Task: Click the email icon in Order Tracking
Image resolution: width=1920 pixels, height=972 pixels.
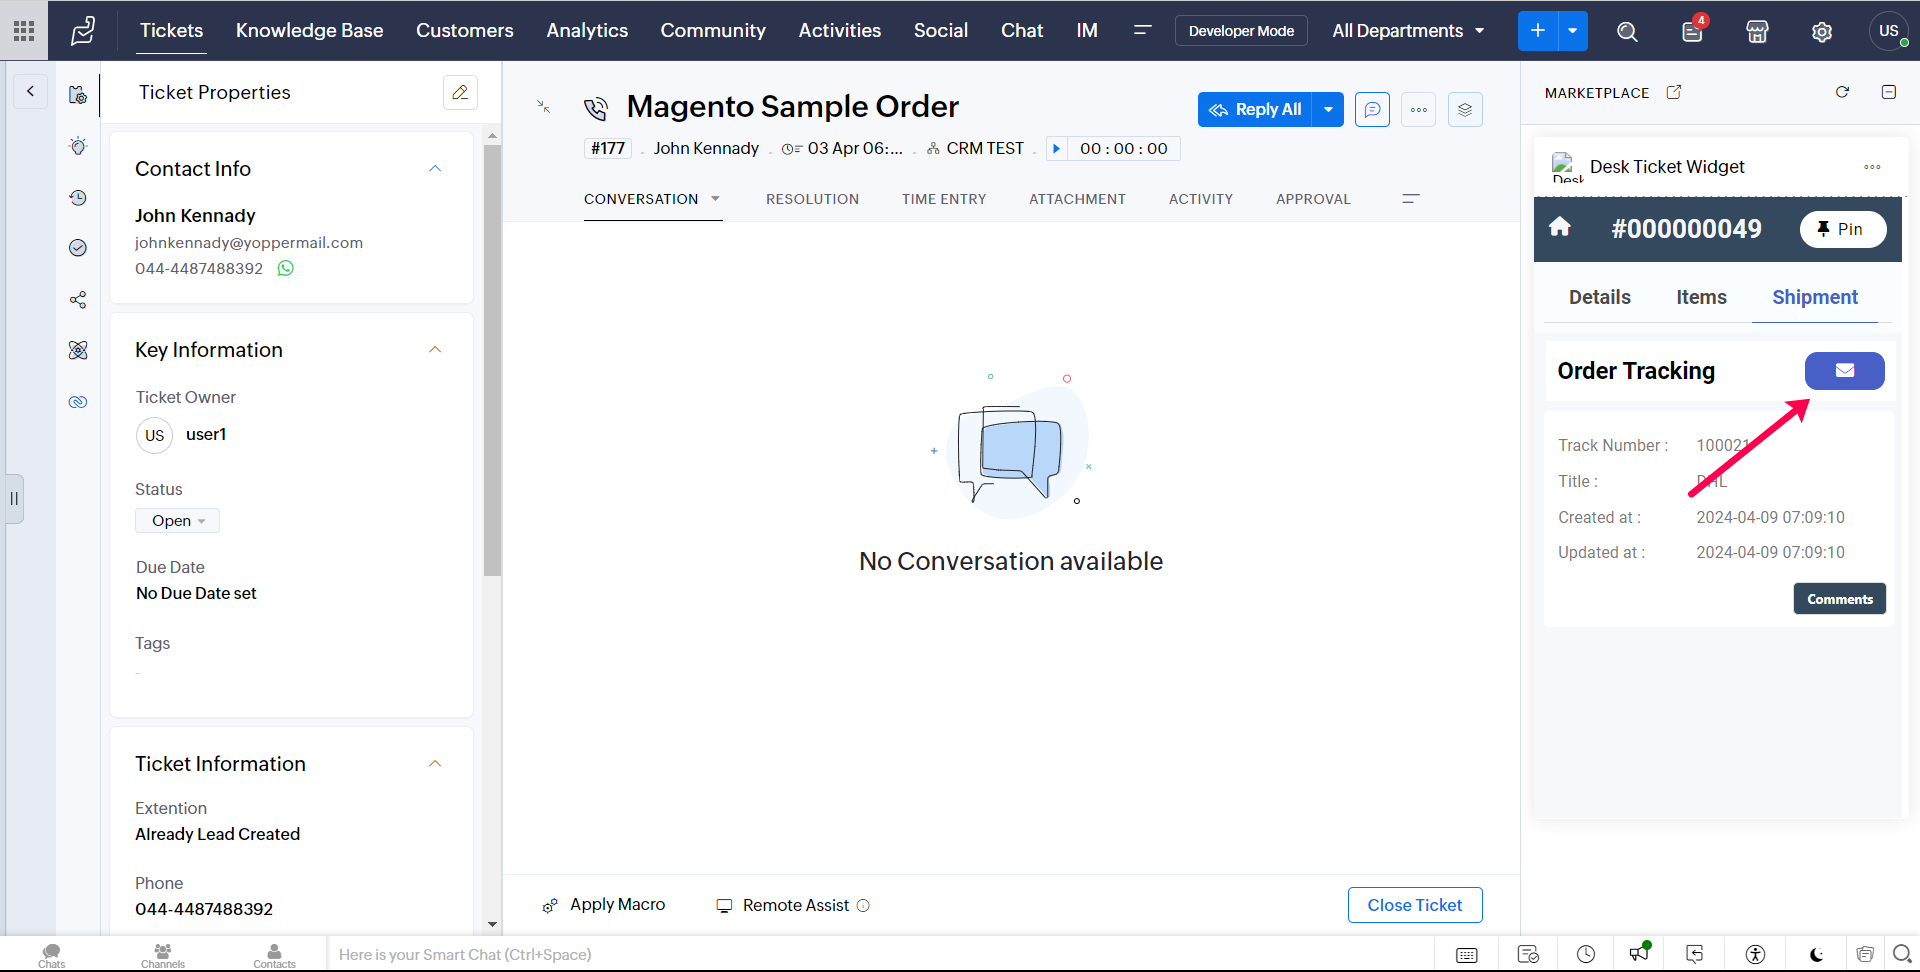Action: [x=1843, y=371]
